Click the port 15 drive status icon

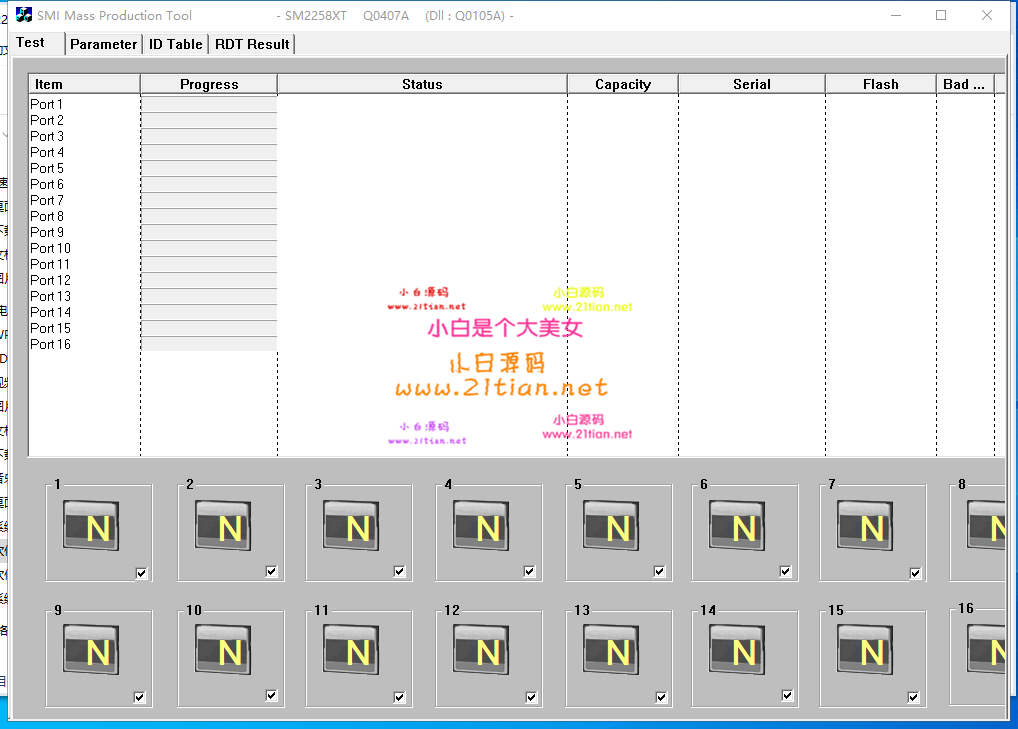865,649
